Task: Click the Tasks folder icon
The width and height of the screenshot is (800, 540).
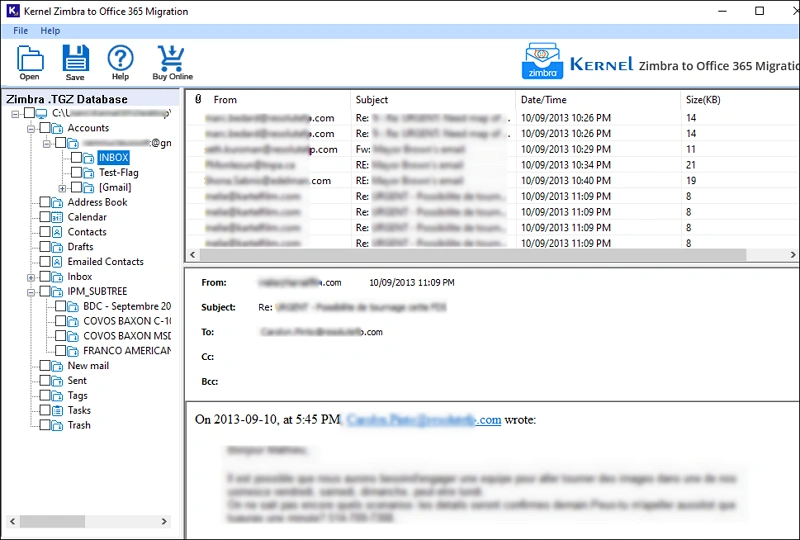Action: pyautogui.click(x=57, y=410)
